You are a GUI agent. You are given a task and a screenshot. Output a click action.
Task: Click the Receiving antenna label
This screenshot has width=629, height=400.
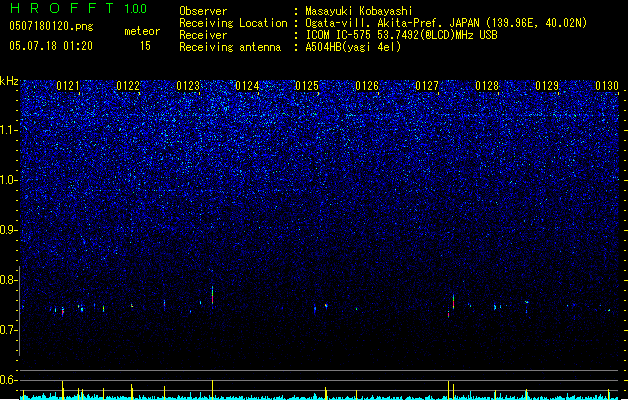[230, 47]
